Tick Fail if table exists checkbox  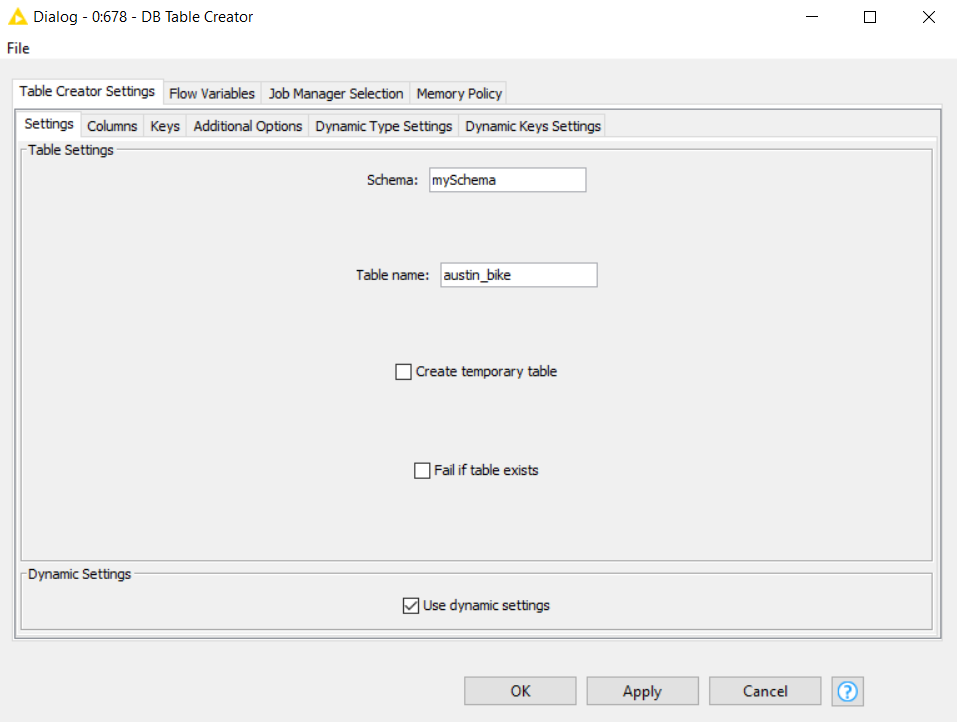pos(422,471)
